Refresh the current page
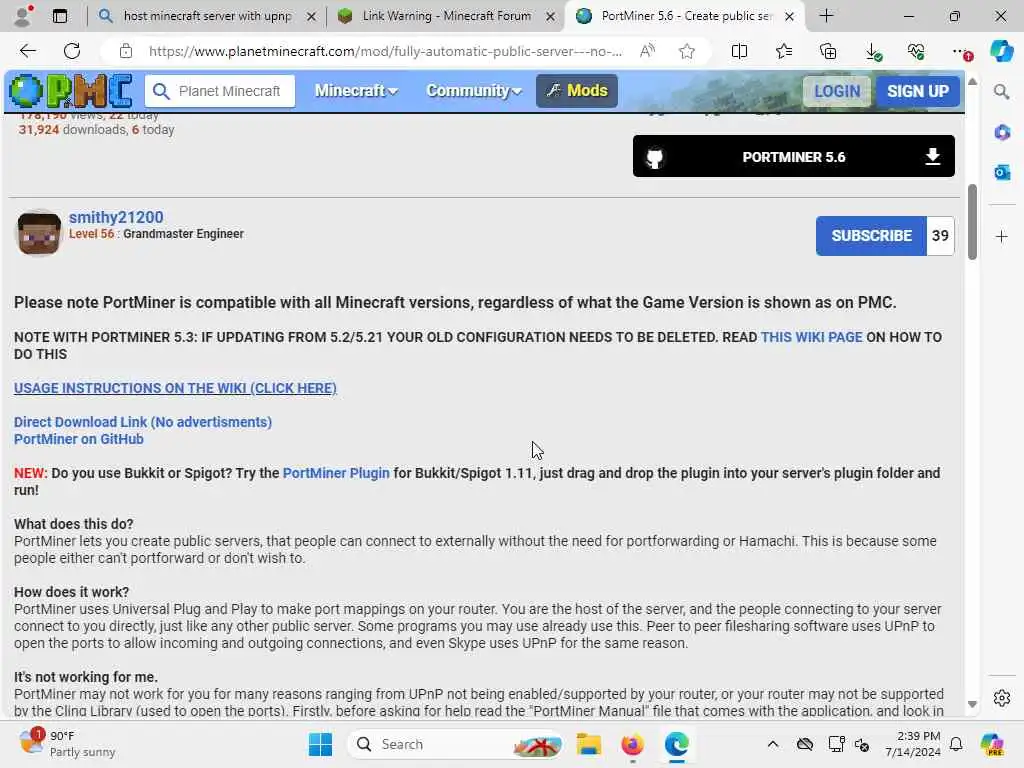The image size is (1024, 768). (x=72, y=51)
